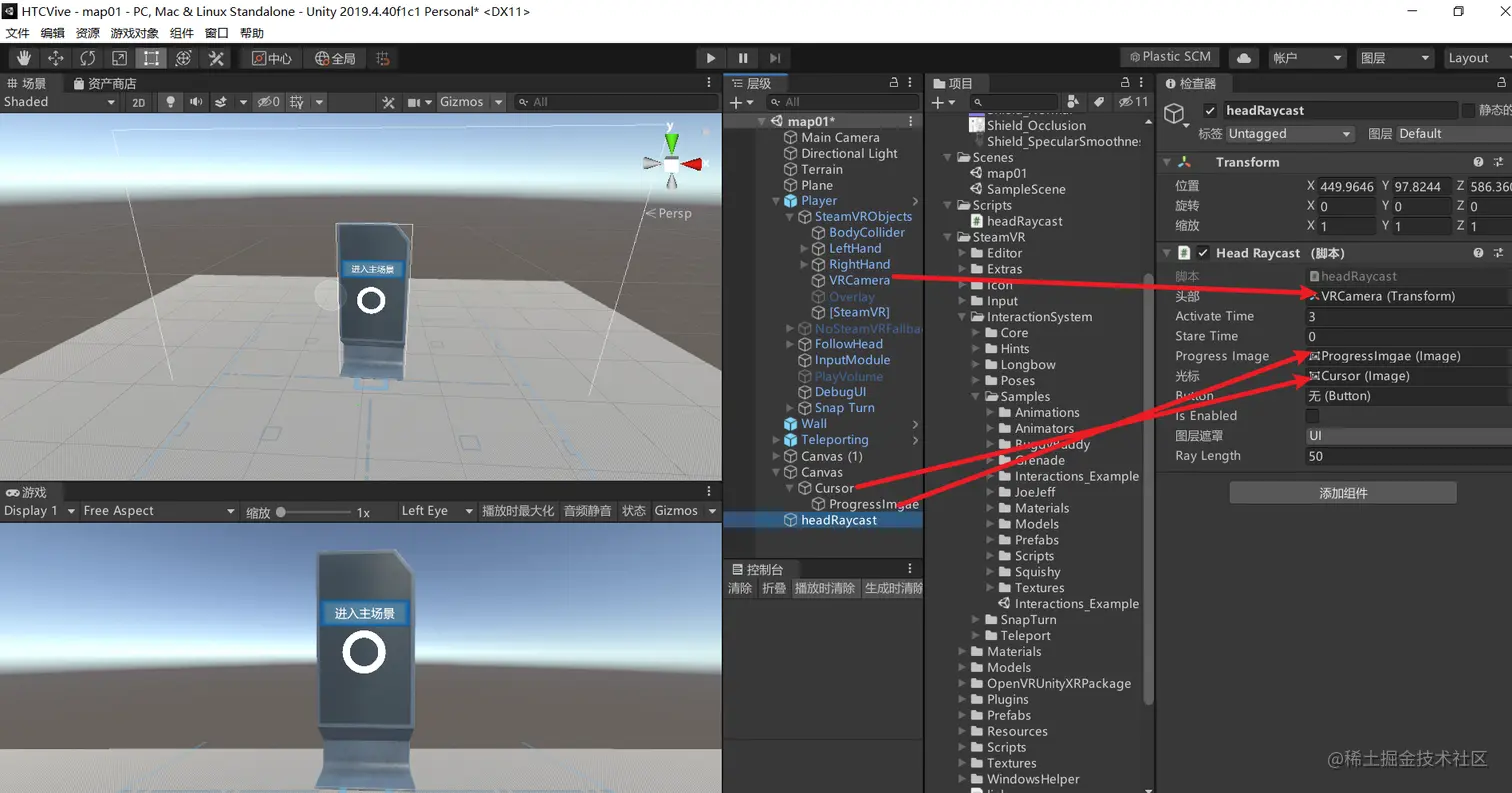Open the Shaded draw mode dropdown

point(59,102)
